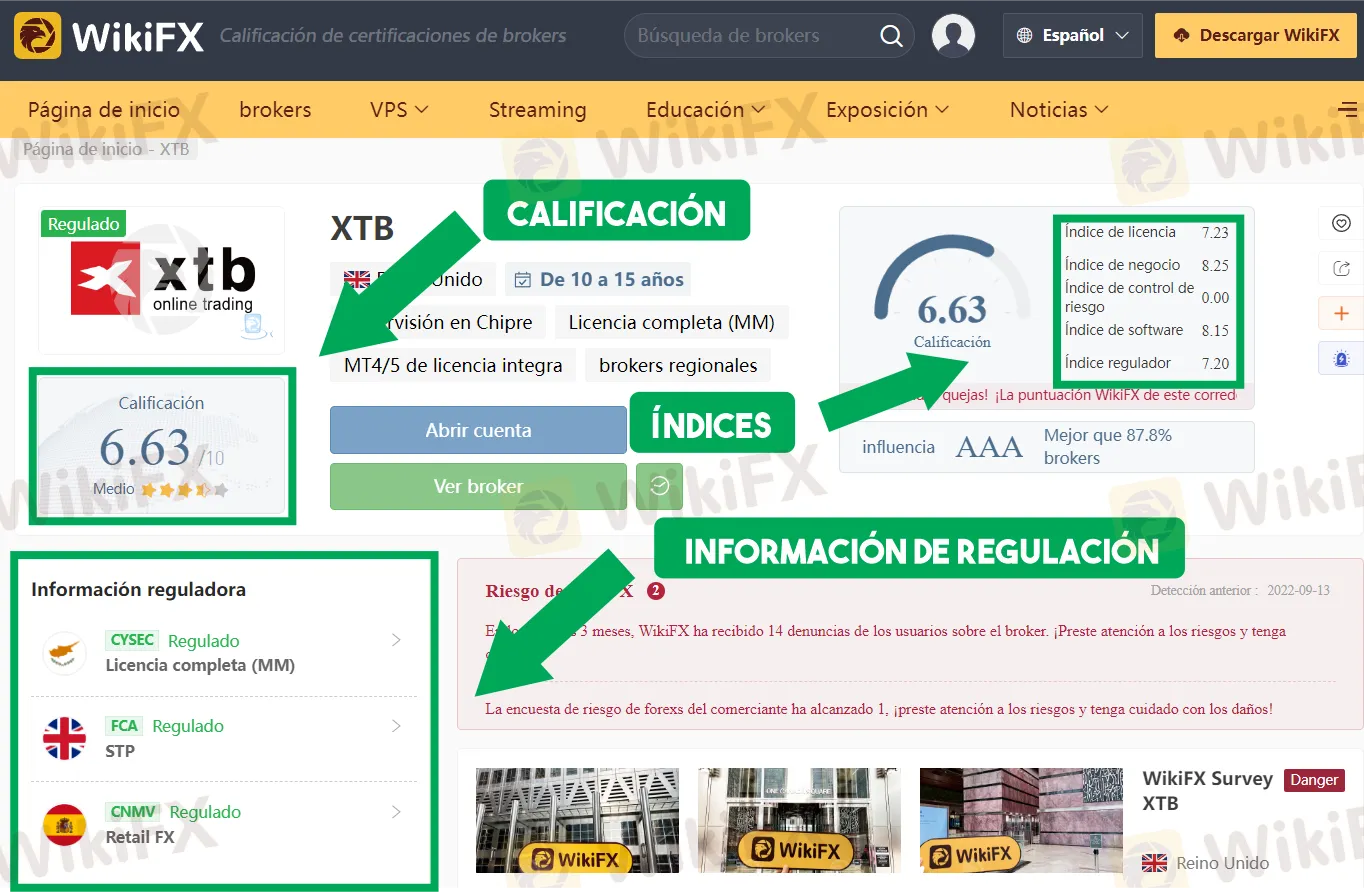The height and width of the screenshot is (892, 1364).
Task: Click the Índice regulador 7.20 row
Action: pos(1147,363)
